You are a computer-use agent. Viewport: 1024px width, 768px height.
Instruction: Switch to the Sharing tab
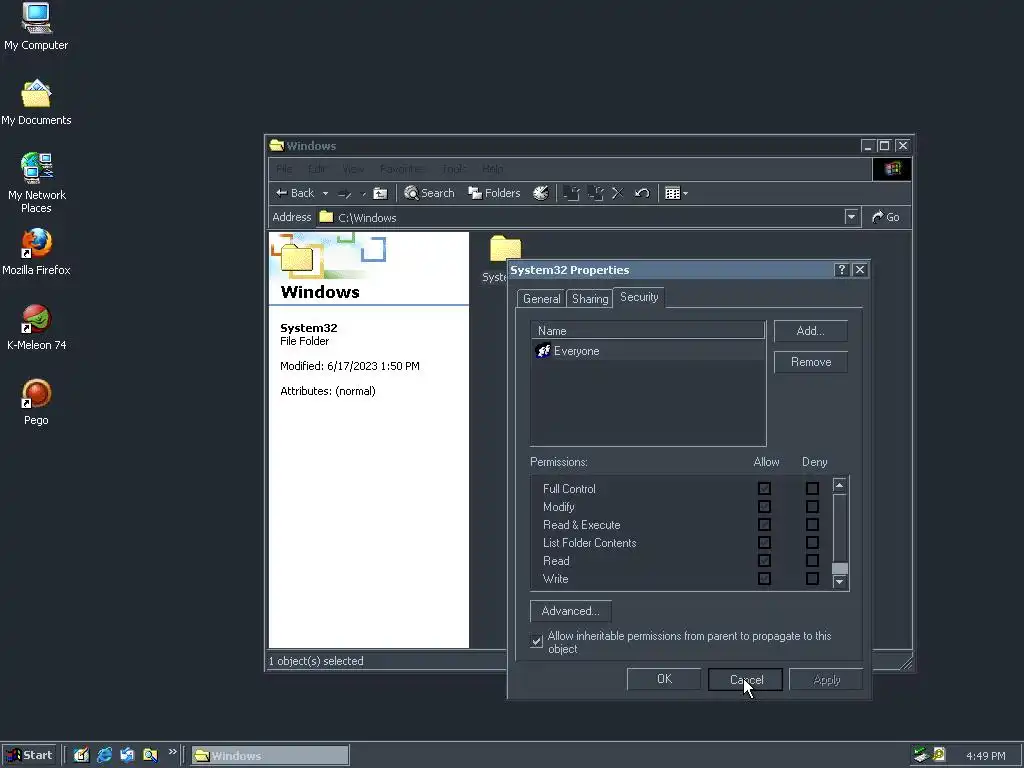590,298
